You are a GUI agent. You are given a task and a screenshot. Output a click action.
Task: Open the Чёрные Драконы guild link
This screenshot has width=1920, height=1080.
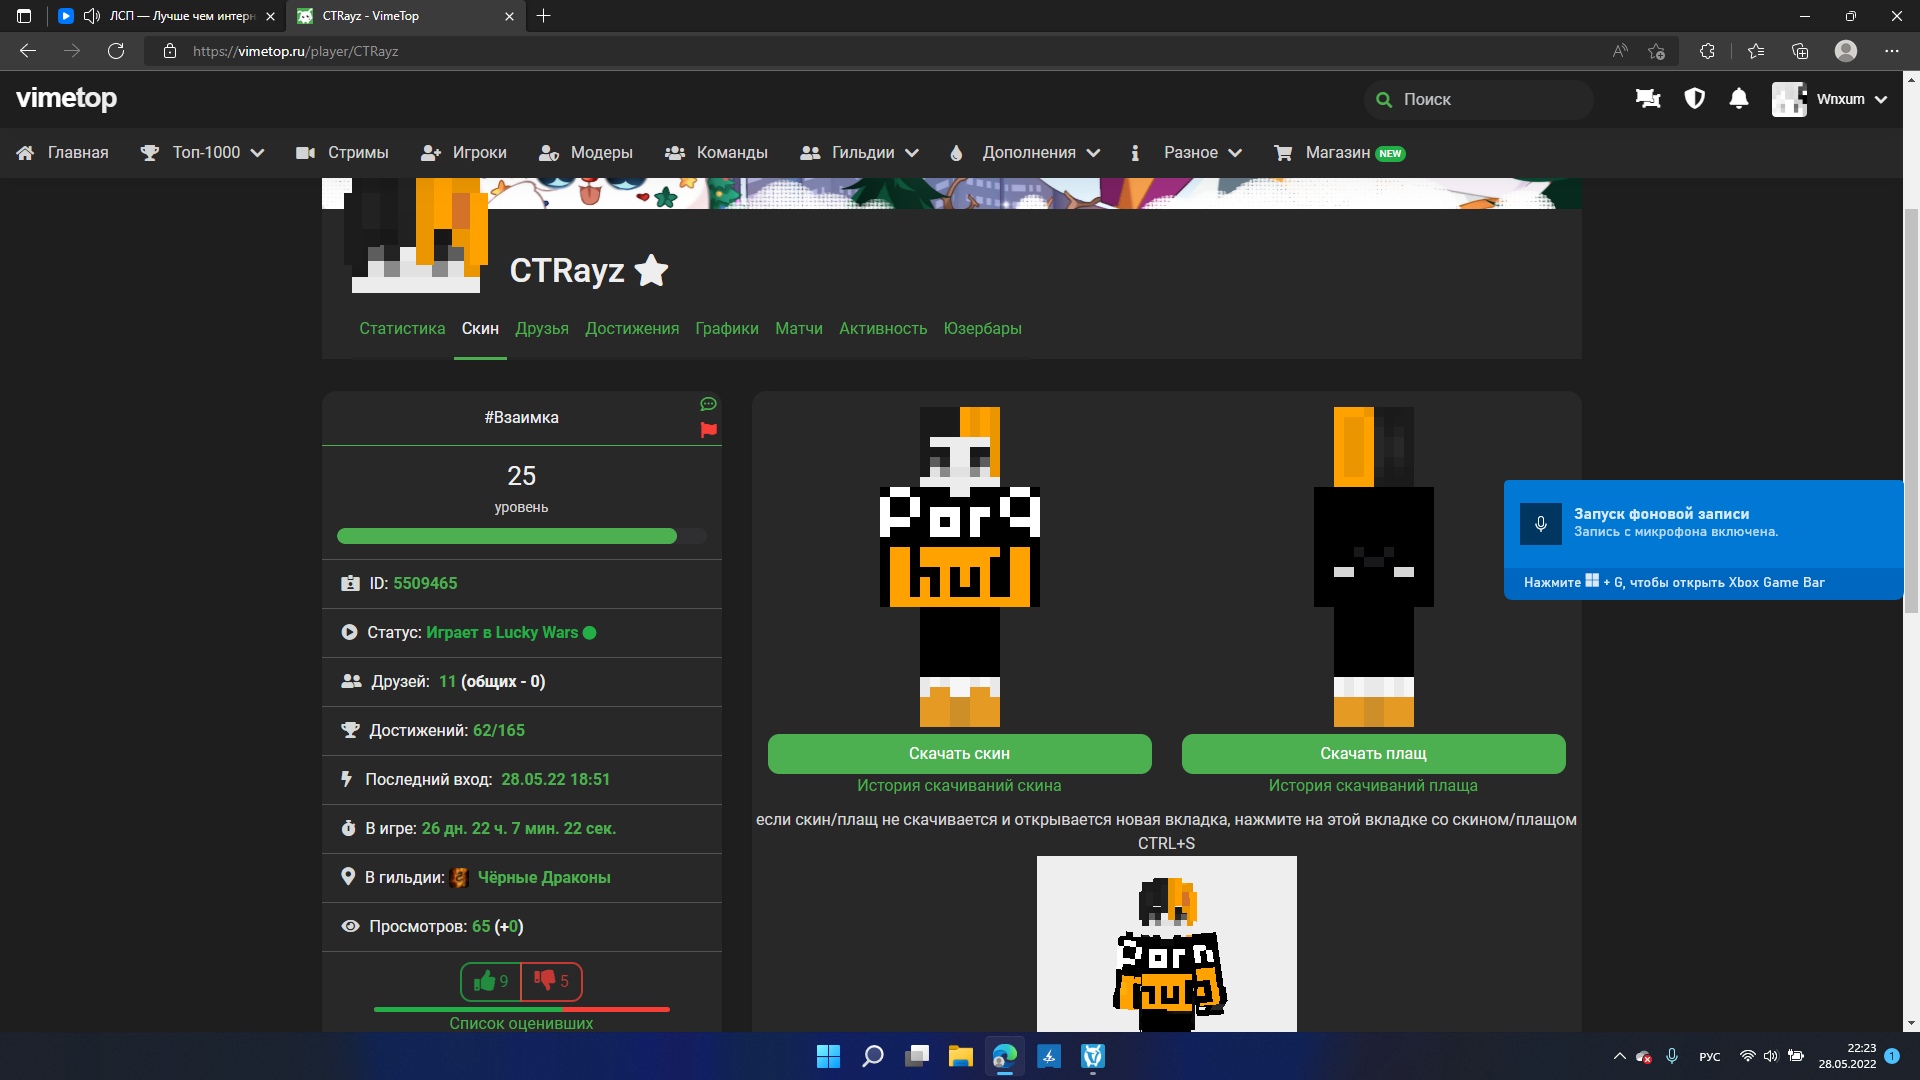click(x=543, y=878)
